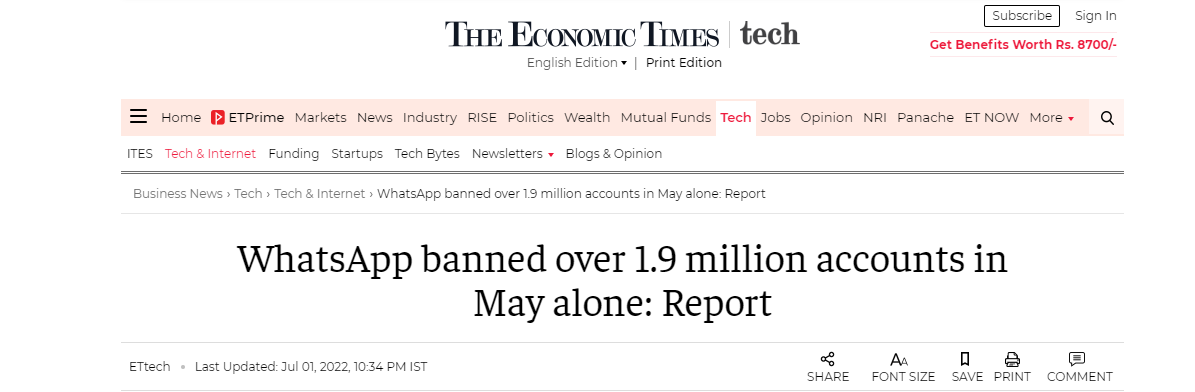Select the Markets menu item
The image size is (1195, 392).
[x=320, y=117]
